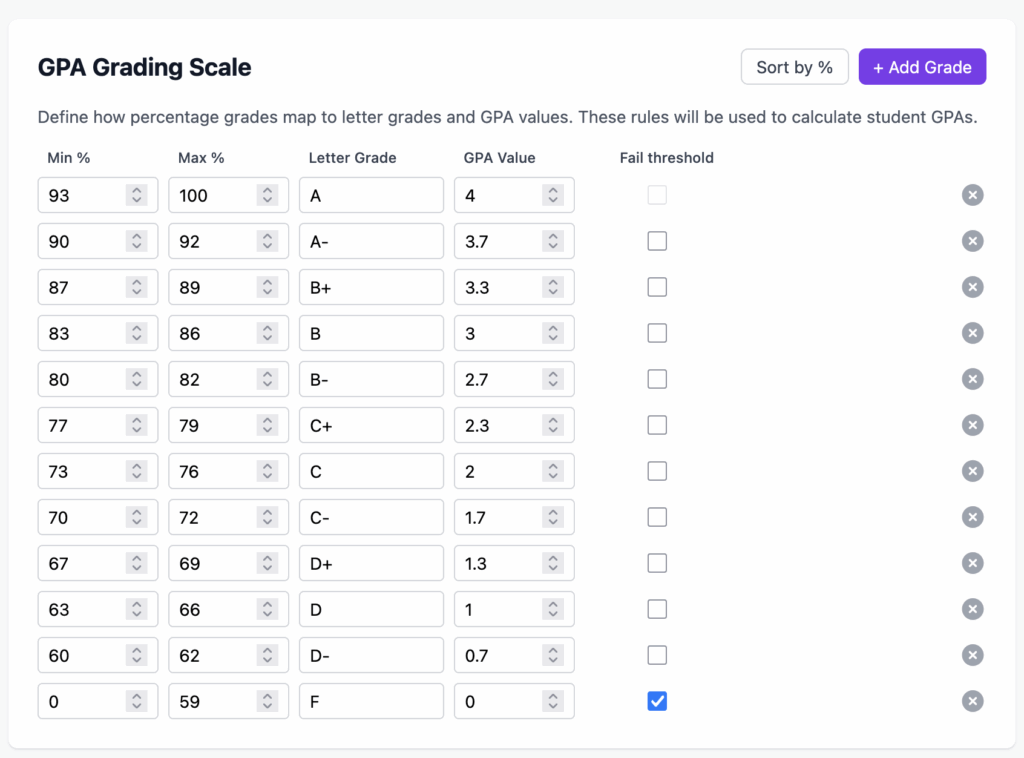Delete the A- grade row

coord(972,241)
